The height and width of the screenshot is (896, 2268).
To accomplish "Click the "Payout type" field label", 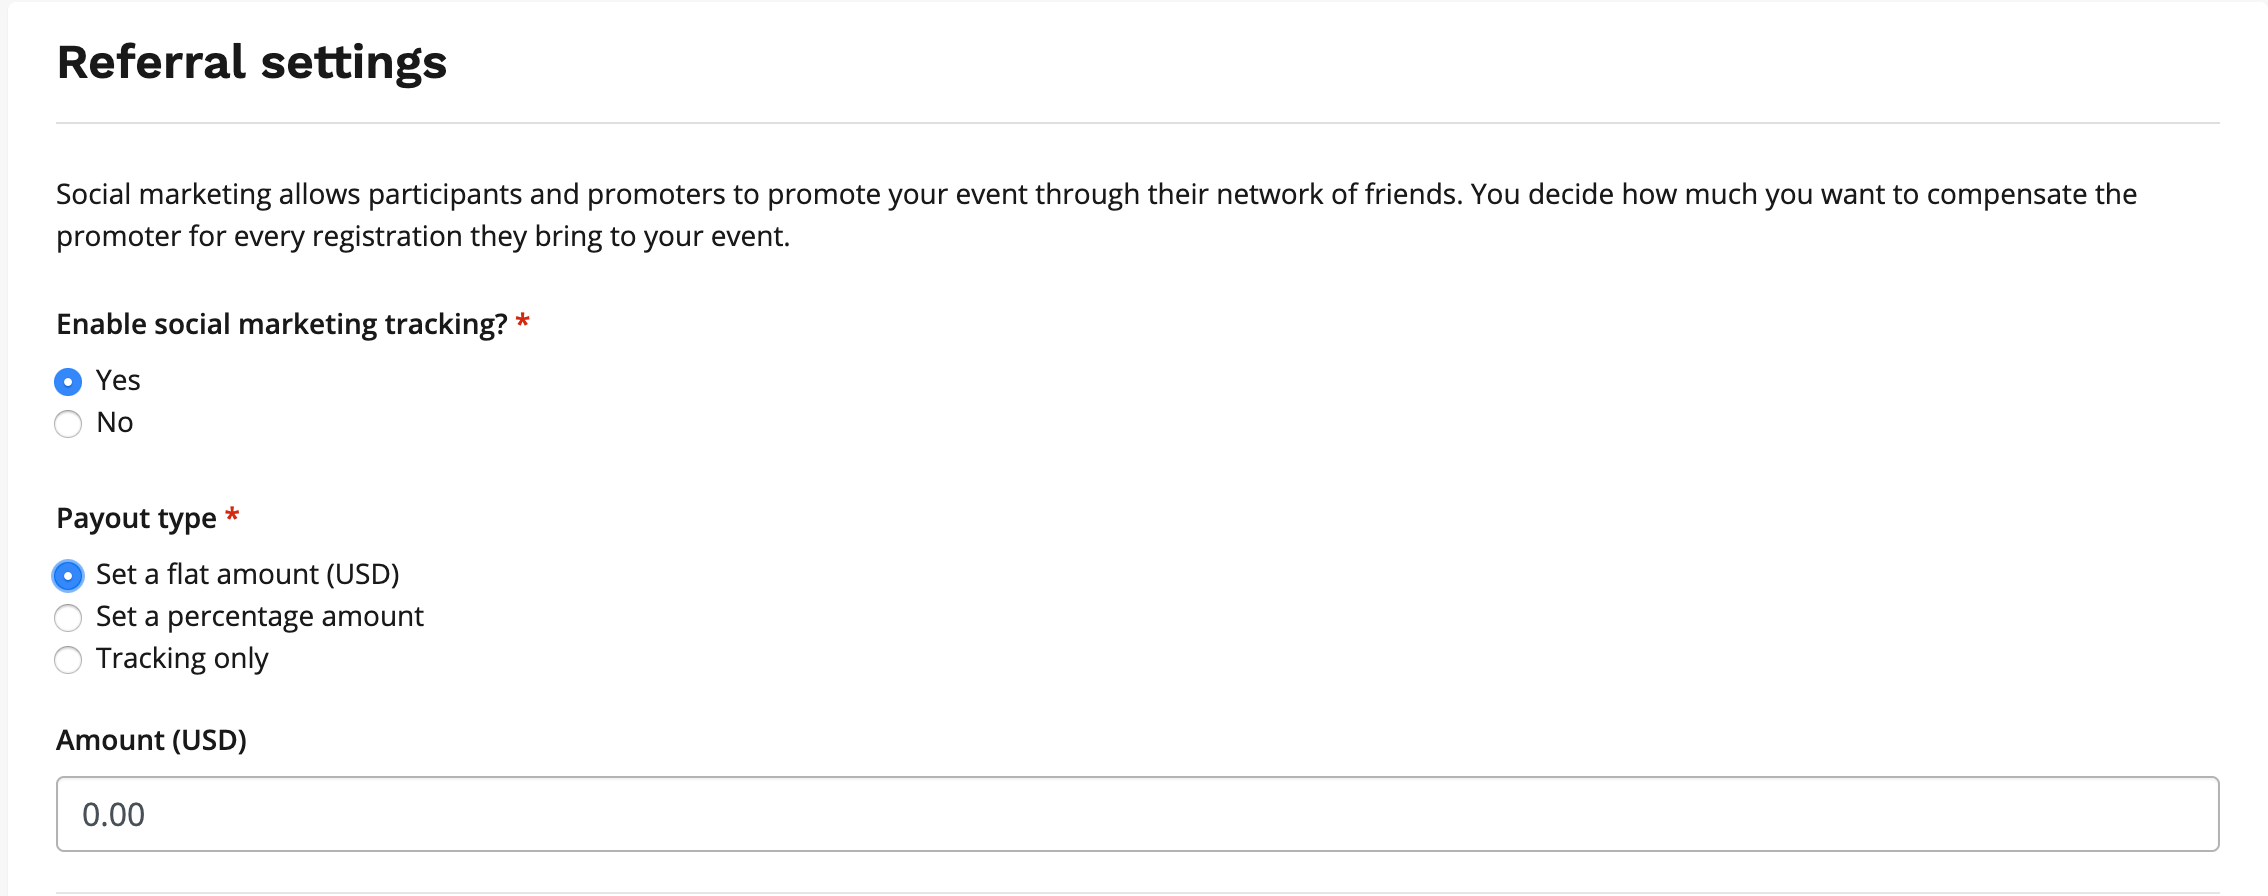I will tap(136, 519).
